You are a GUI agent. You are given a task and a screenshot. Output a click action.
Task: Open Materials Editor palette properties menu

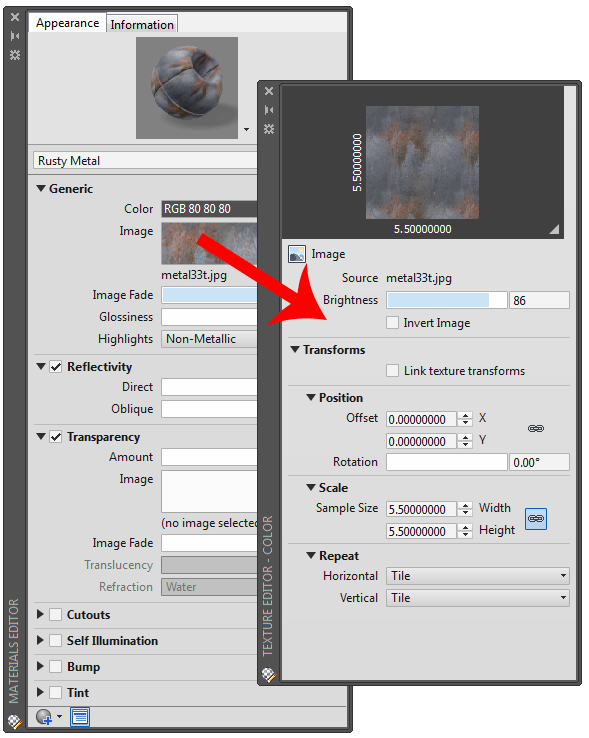[15, 55]
